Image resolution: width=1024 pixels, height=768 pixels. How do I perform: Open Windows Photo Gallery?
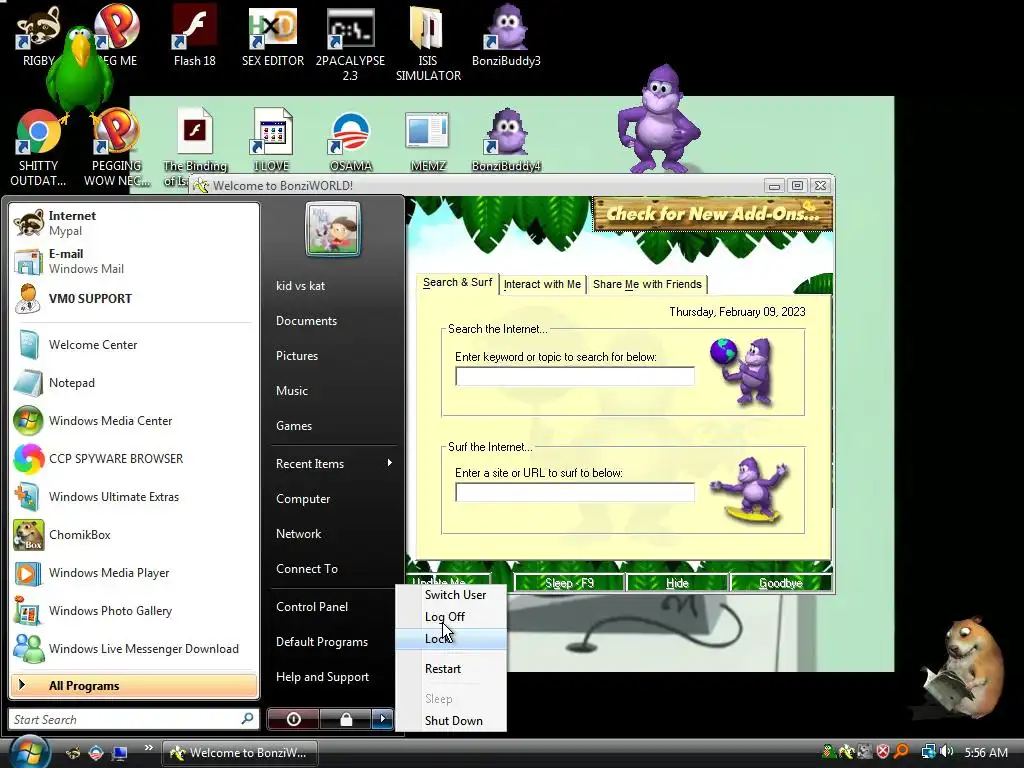(x=134, y=611)
